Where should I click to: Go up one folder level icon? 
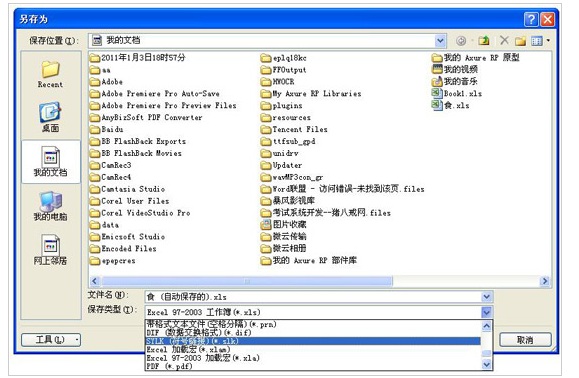484,40
